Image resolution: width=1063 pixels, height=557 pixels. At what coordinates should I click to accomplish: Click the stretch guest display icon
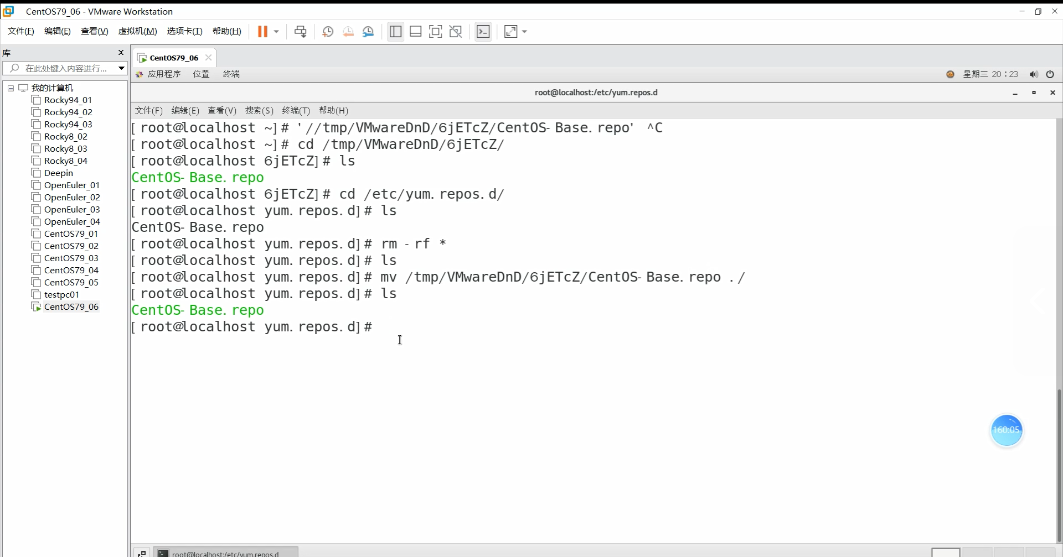coord(510,31)
